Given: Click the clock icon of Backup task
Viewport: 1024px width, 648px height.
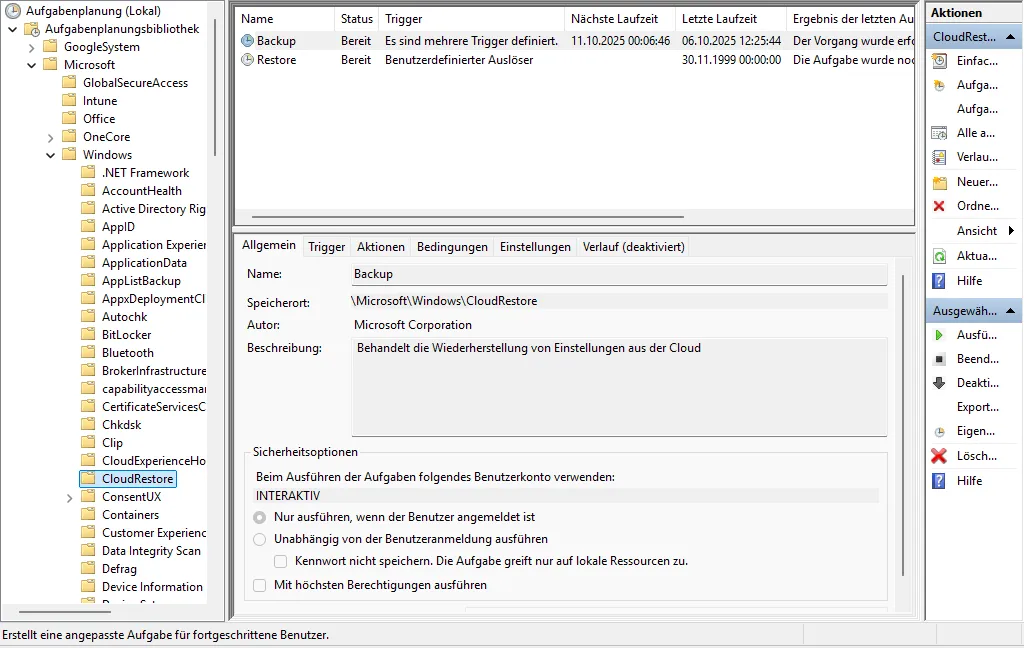Looking at the screenshot, I should [x=248, y=41].
